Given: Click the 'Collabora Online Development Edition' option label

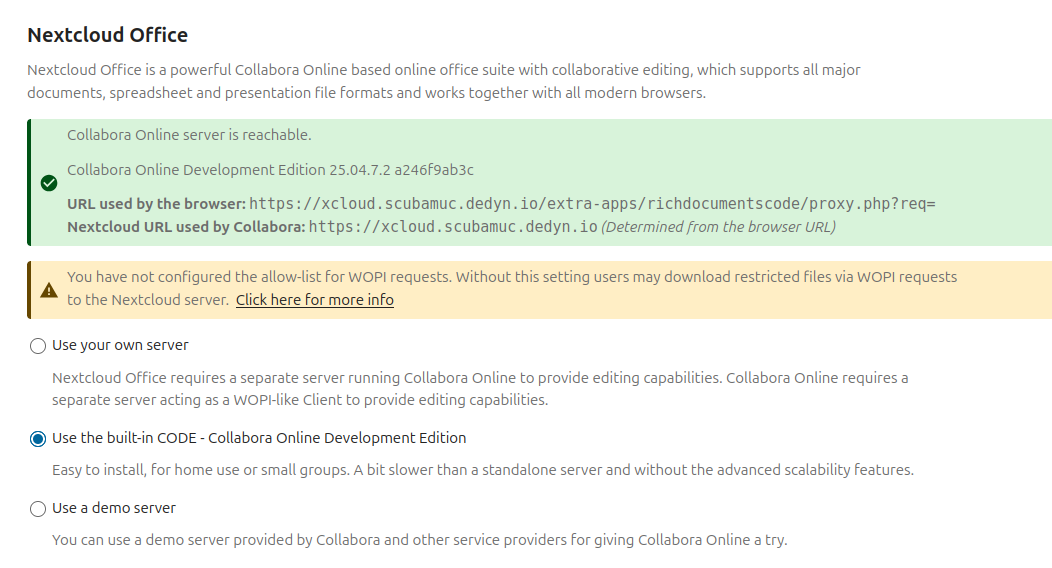Looking at the screenshot, I should coord(259,438).
